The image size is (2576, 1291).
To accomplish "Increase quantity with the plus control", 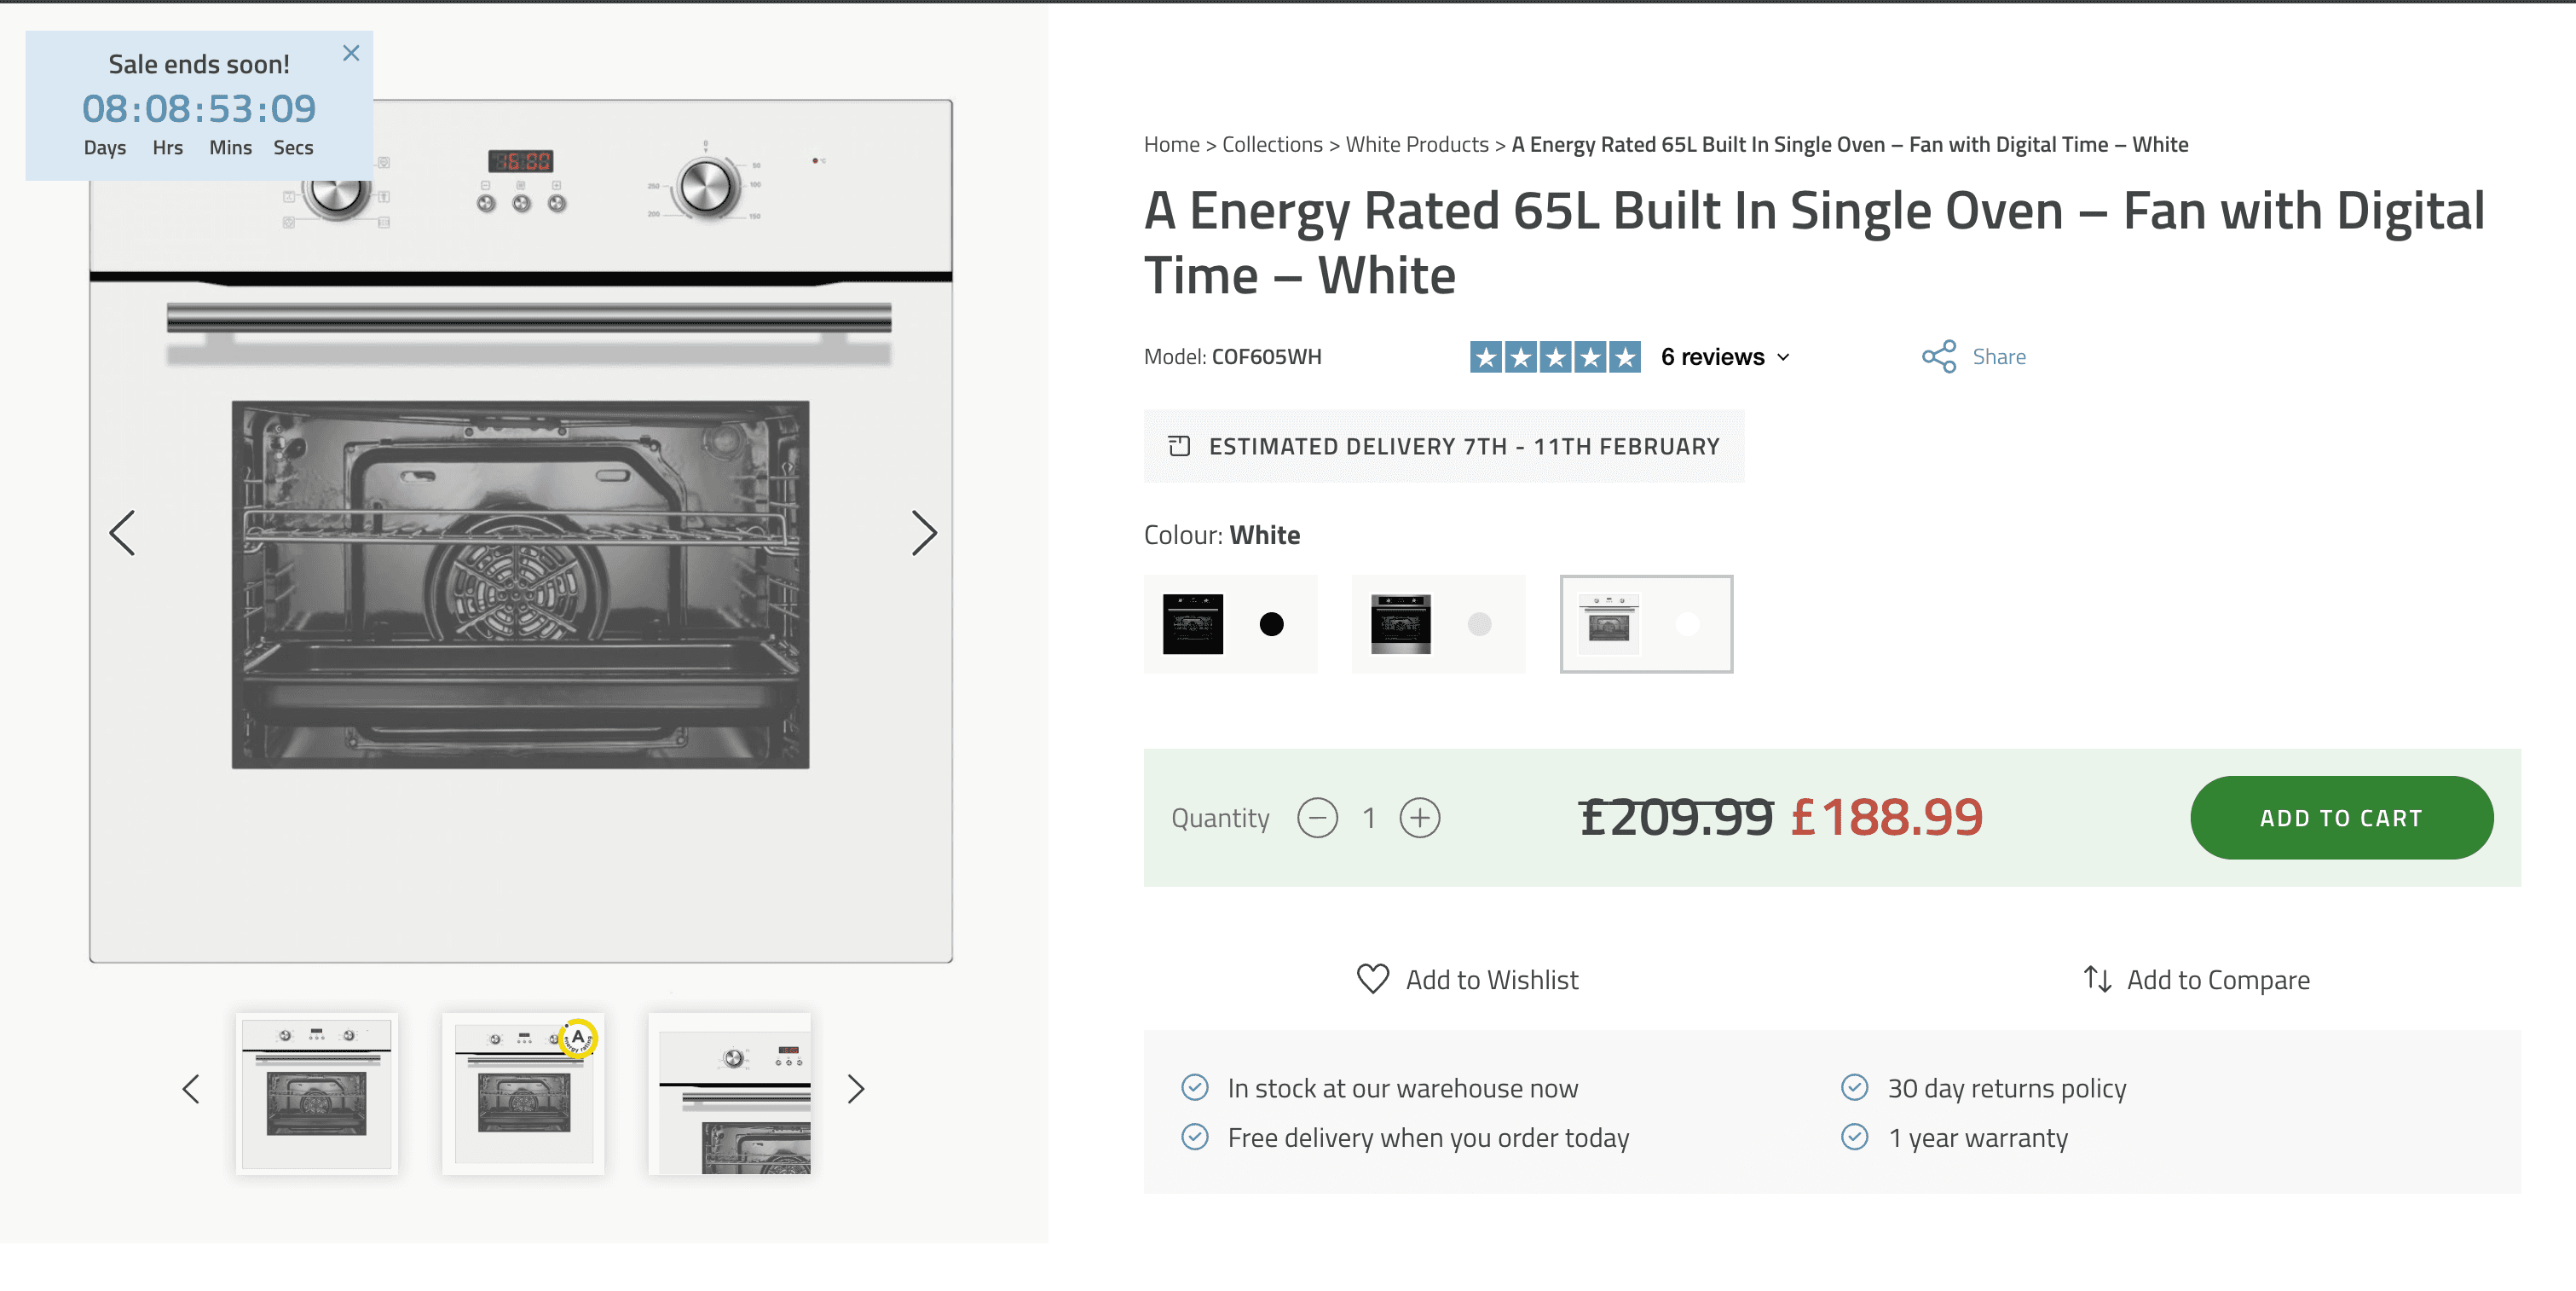I will click(x=1420, y=818).
